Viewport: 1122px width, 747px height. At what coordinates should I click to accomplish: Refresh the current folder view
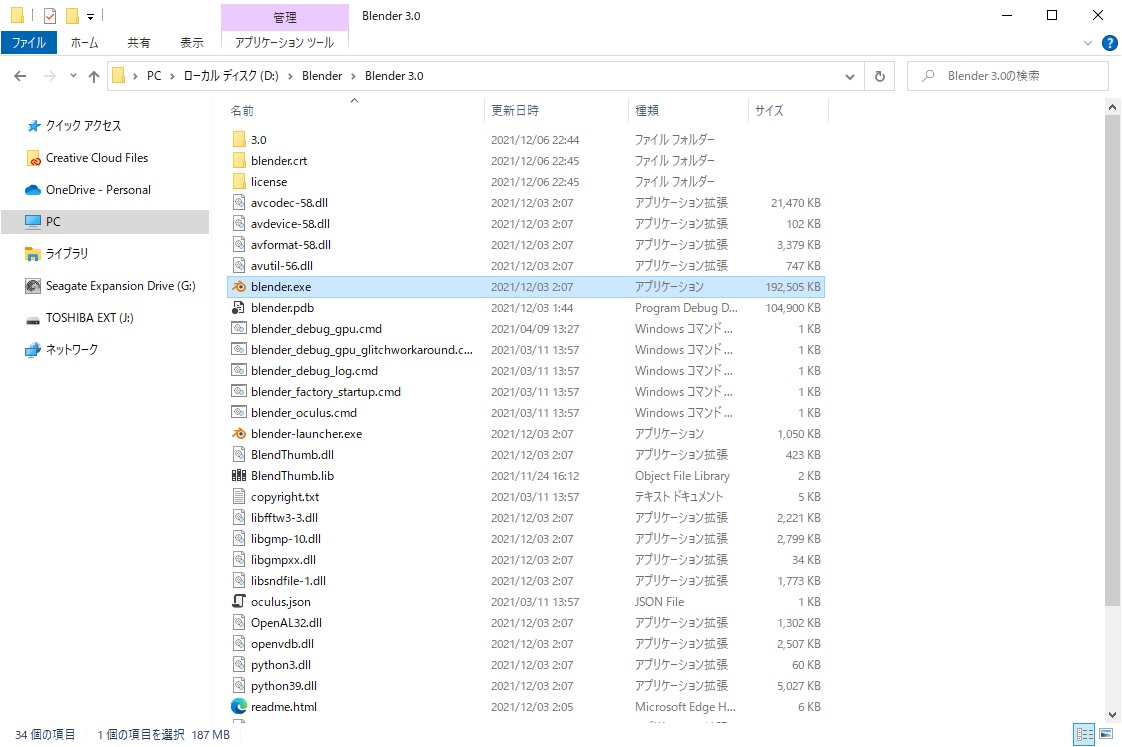click(x=880, y=76)
